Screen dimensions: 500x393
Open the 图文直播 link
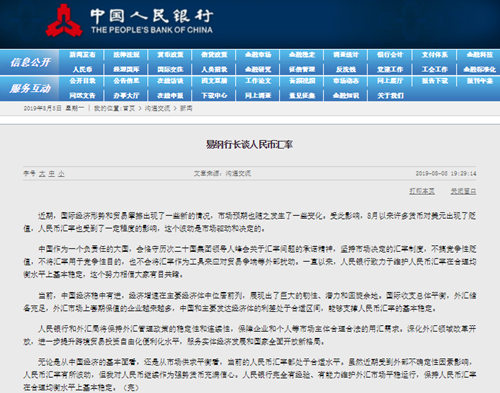click(x=214, y=81)
